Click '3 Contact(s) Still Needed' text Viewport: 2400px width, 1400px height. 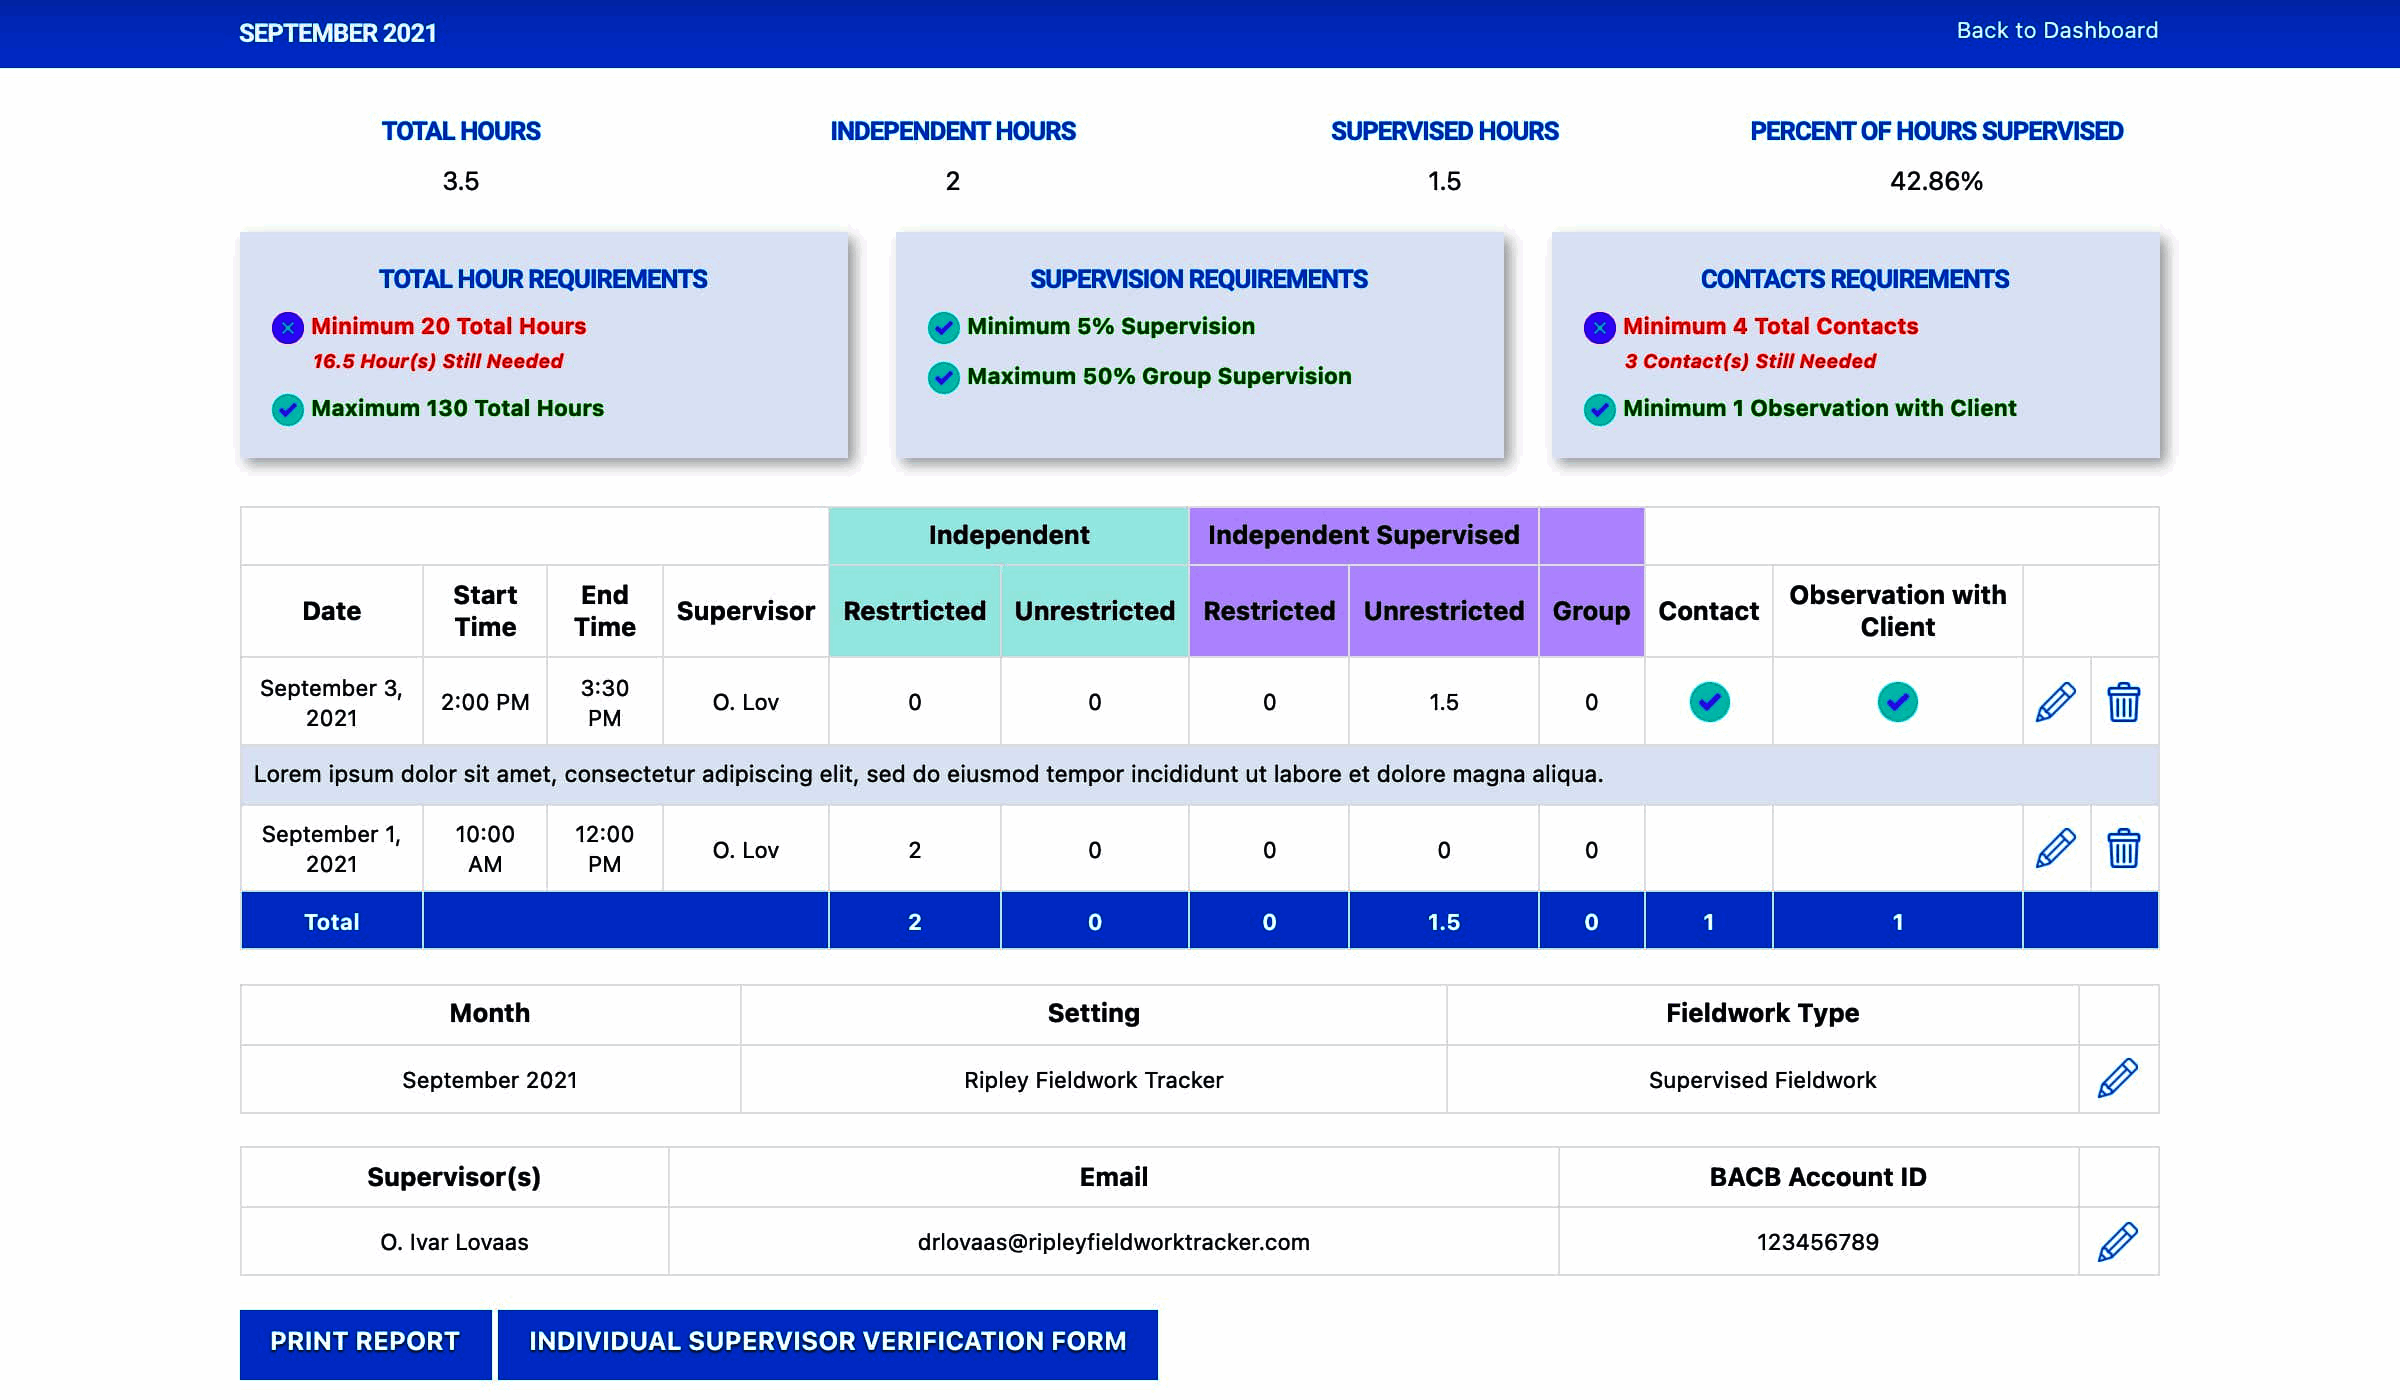tap(1750, 361)
